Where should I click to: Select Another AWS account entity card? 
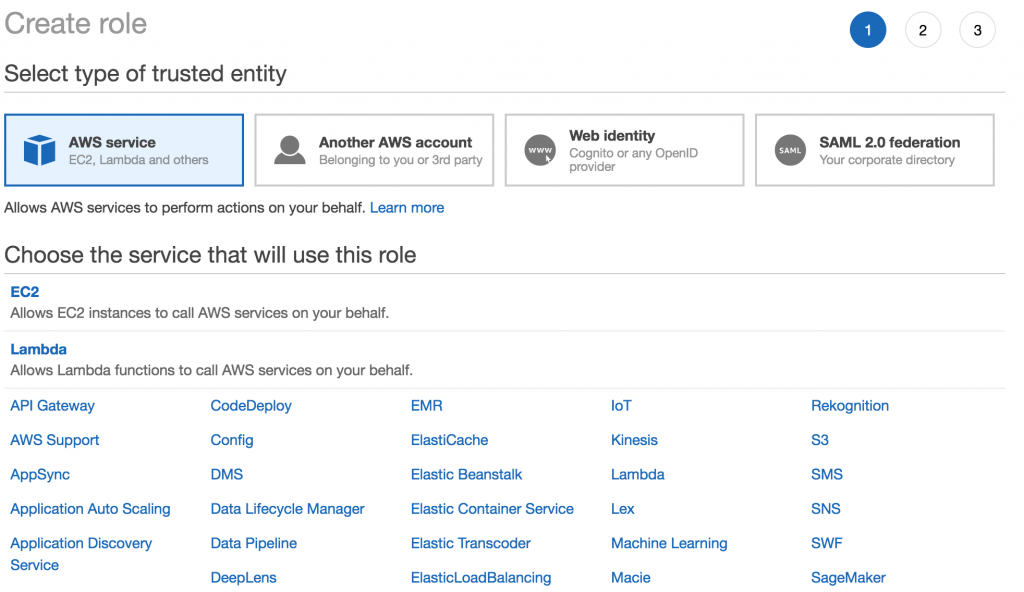click(374, 150)
